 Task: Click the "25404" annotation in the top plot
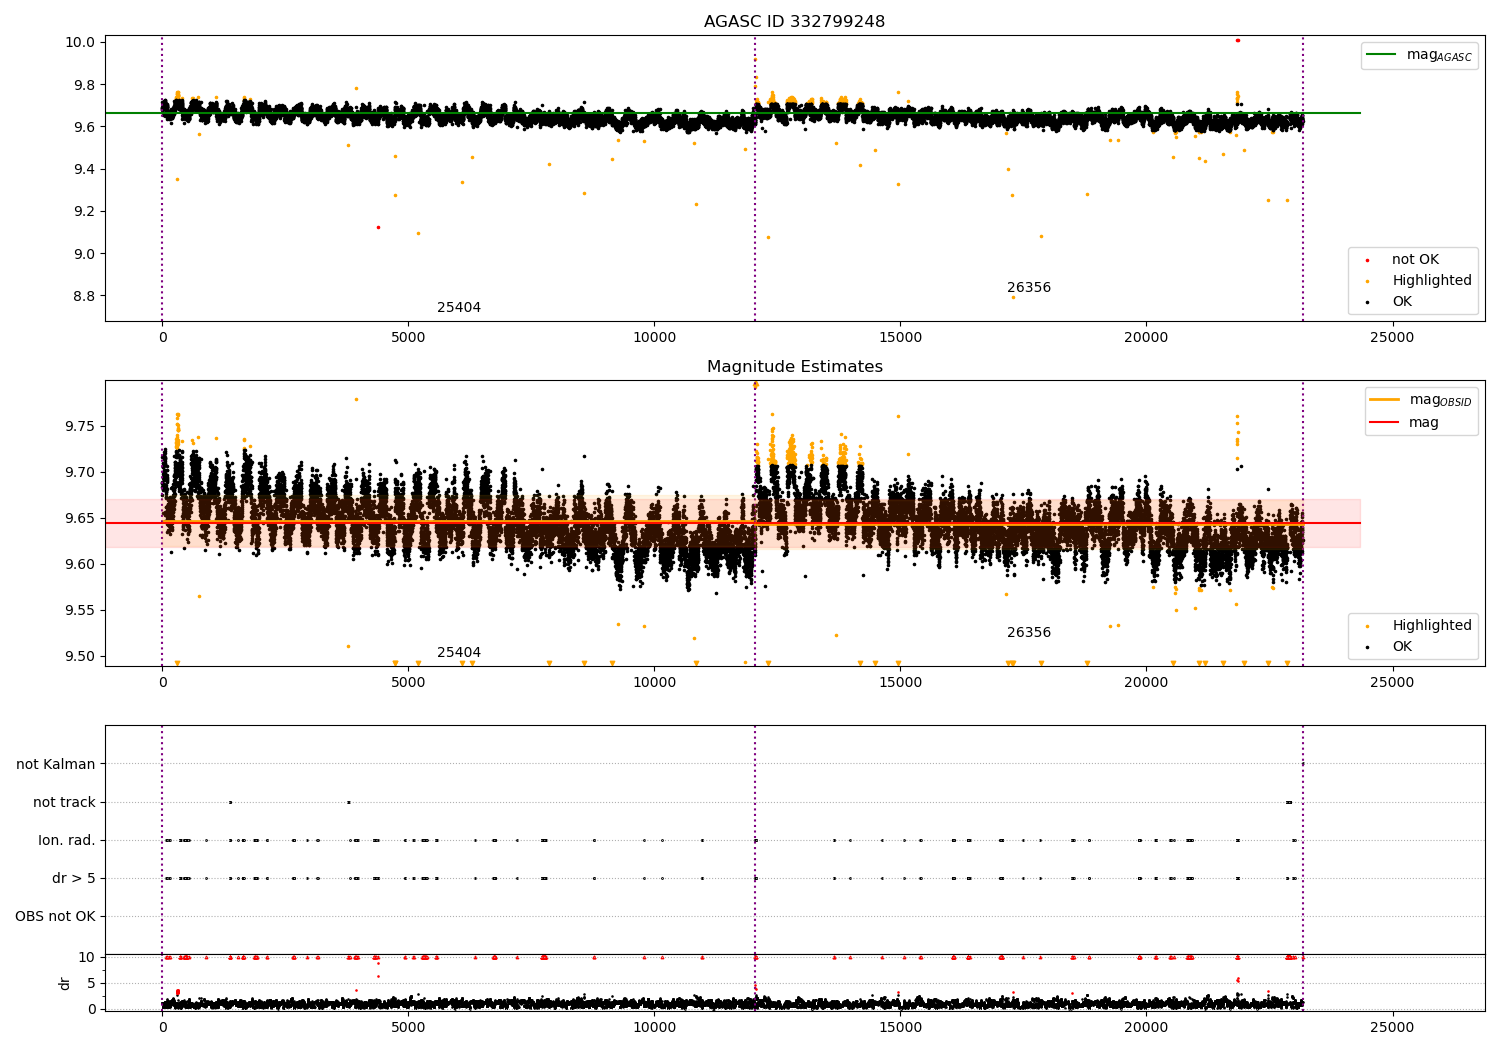click(459, 308)
